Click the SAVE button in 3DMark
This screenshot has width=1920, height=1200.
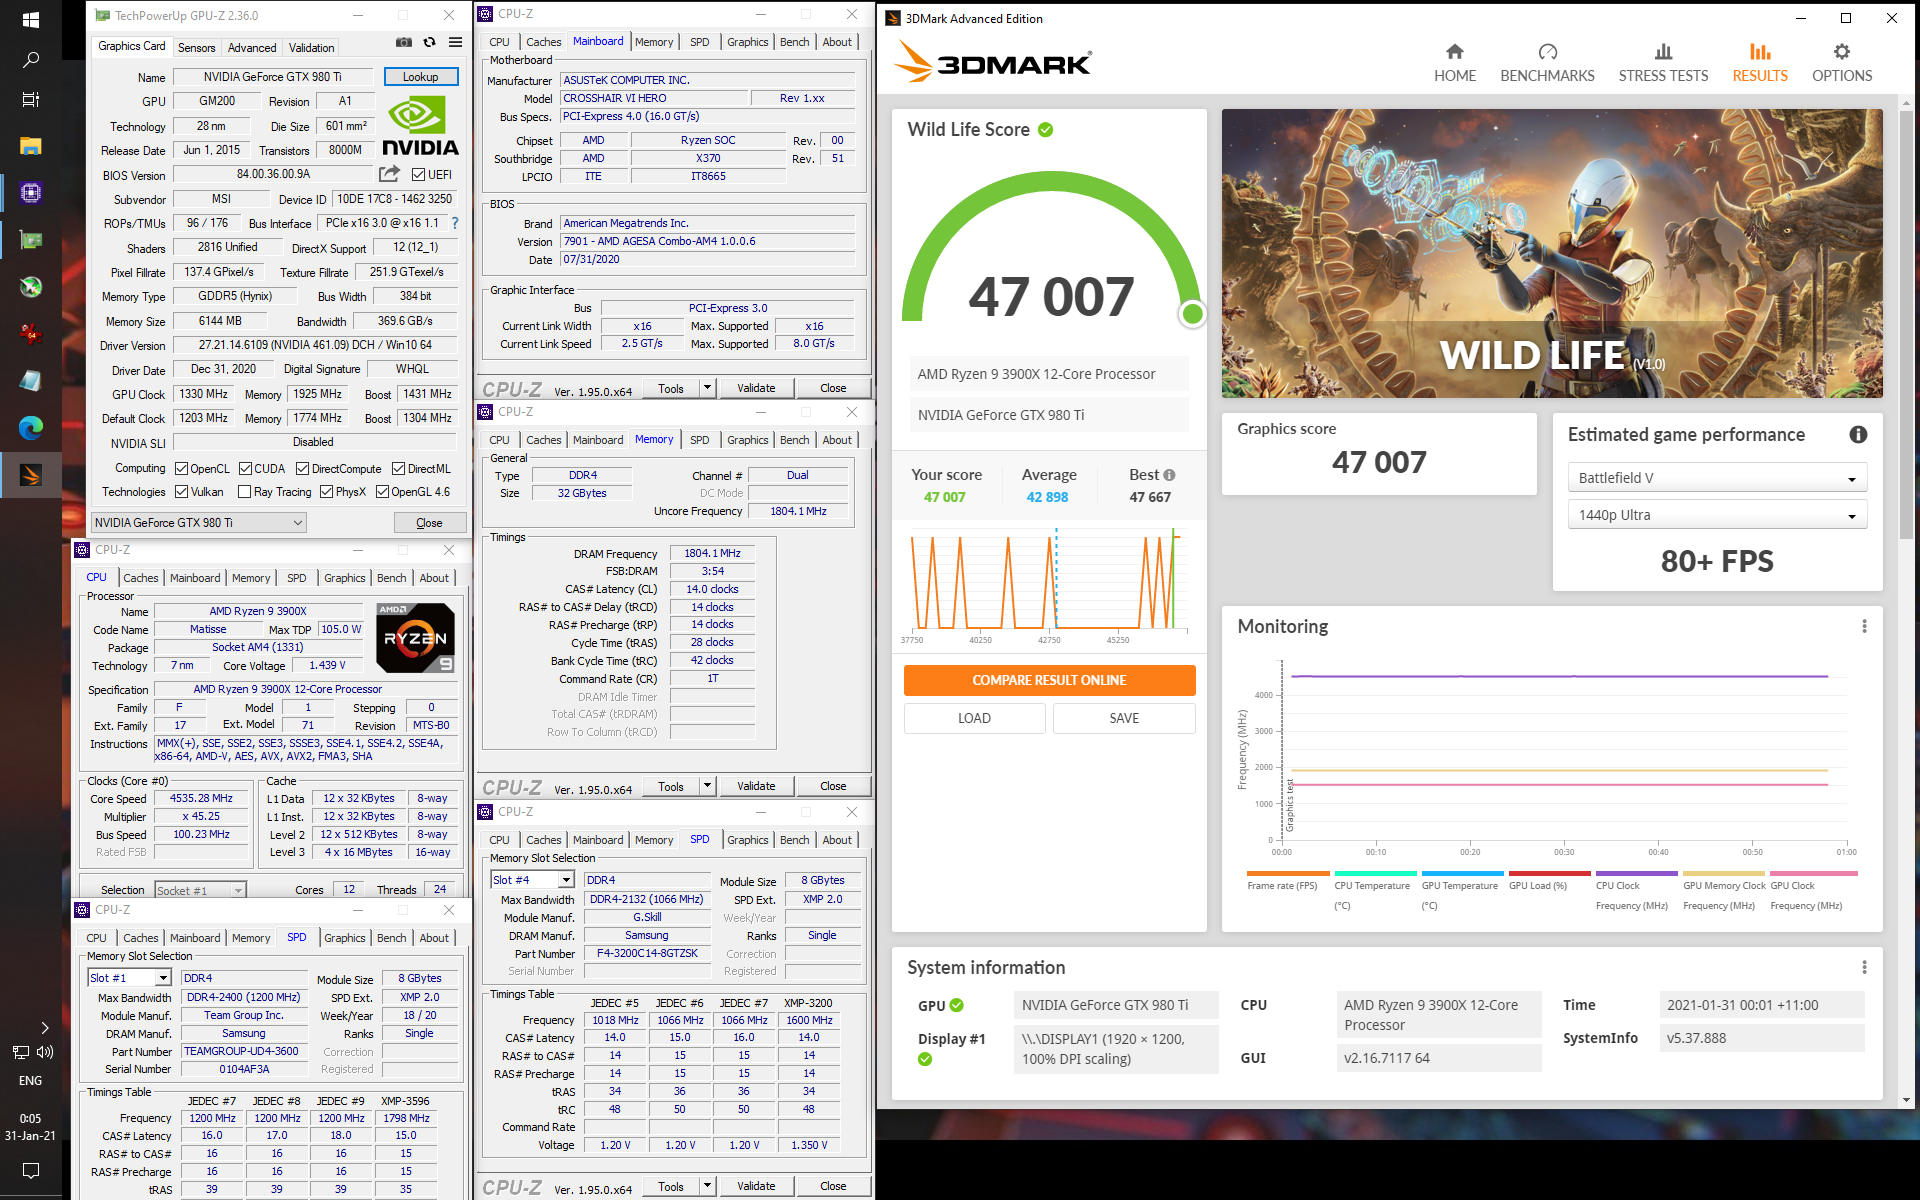click(x=1124, y=718)
